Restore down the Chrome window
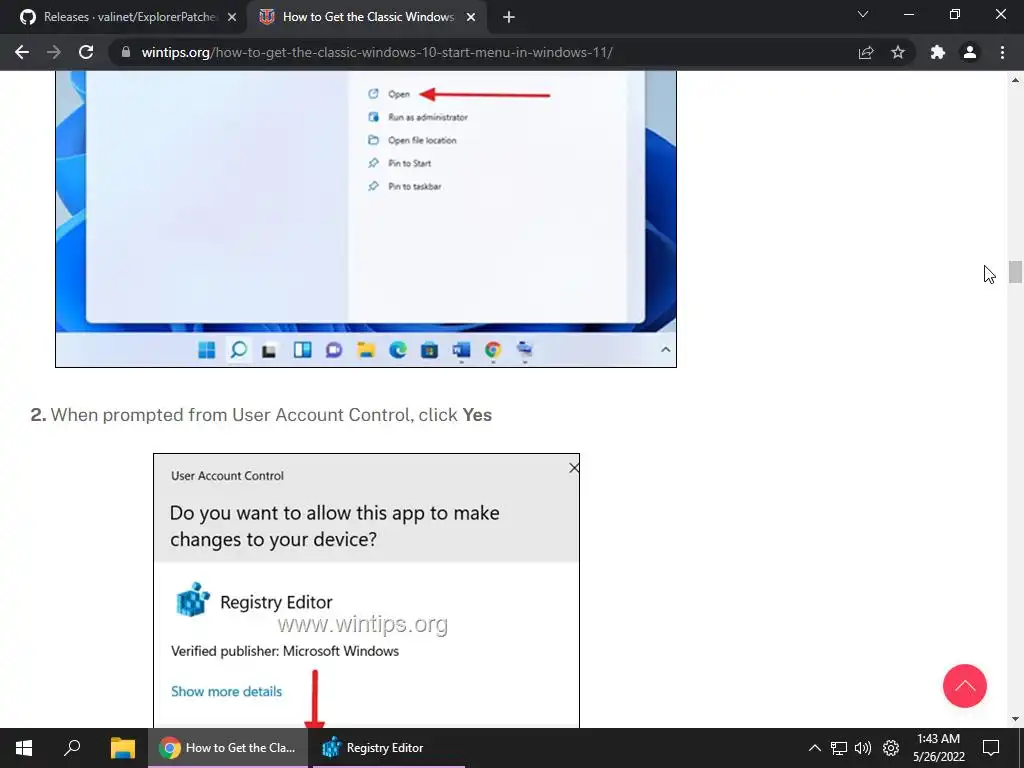The width and height of the screenshot is (1024, 768). 955,14
